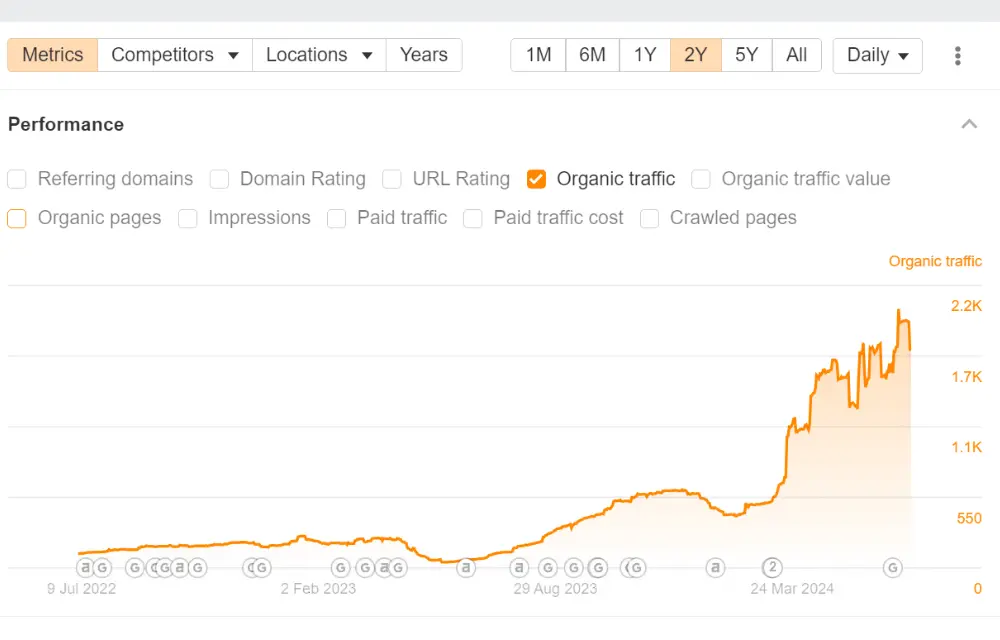The height and width of the screenshot is (640, 1000).
Task: Click the "a" event marker near 9 Jul 2022
Action: pyautogui.click(x=84, y=567)
